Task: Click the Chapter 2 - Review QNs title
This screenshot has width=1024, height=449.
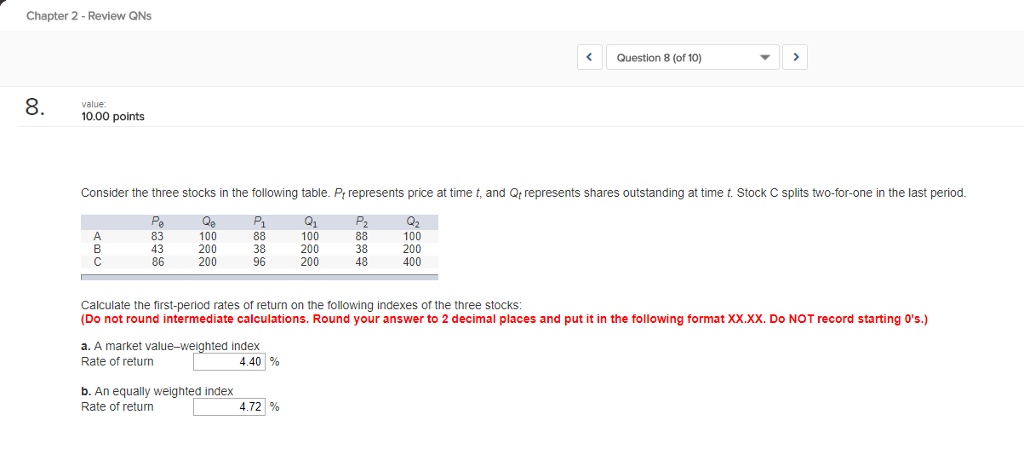Action: (89, 16)
